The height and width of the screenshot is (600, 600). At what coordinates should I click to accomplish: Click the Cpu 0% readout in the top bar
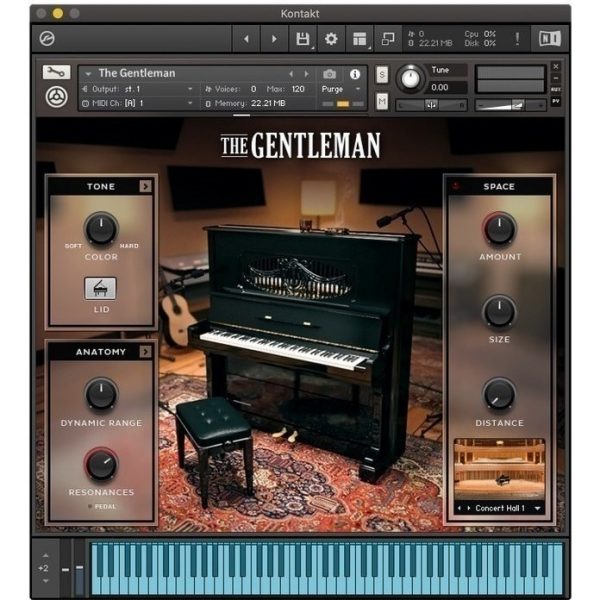point(480,34)
